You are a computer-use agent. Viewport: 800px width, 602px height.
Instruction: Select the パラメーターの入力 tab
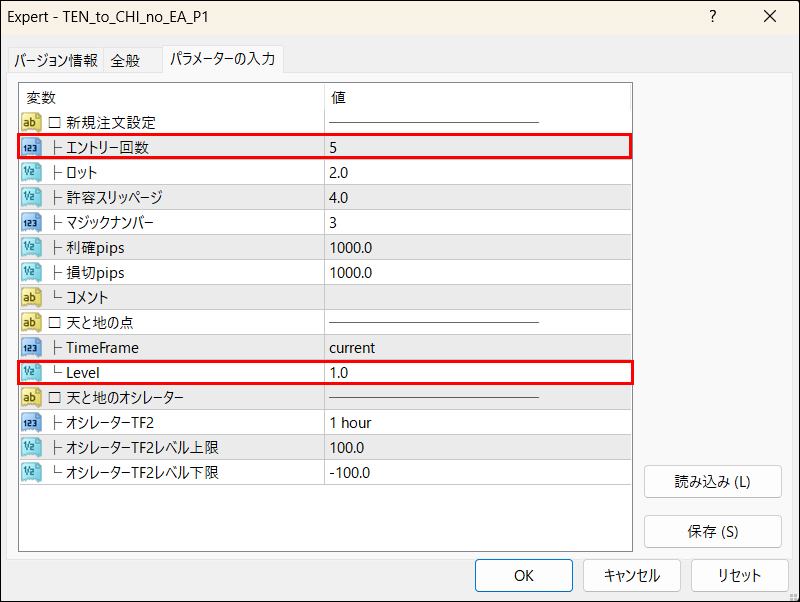pos(222,59)
